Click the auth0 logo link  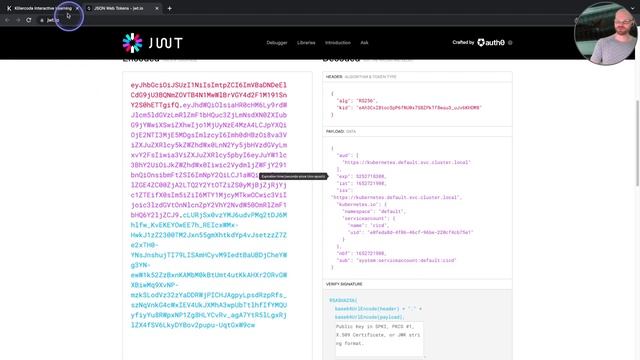click(x=491, y=42)
